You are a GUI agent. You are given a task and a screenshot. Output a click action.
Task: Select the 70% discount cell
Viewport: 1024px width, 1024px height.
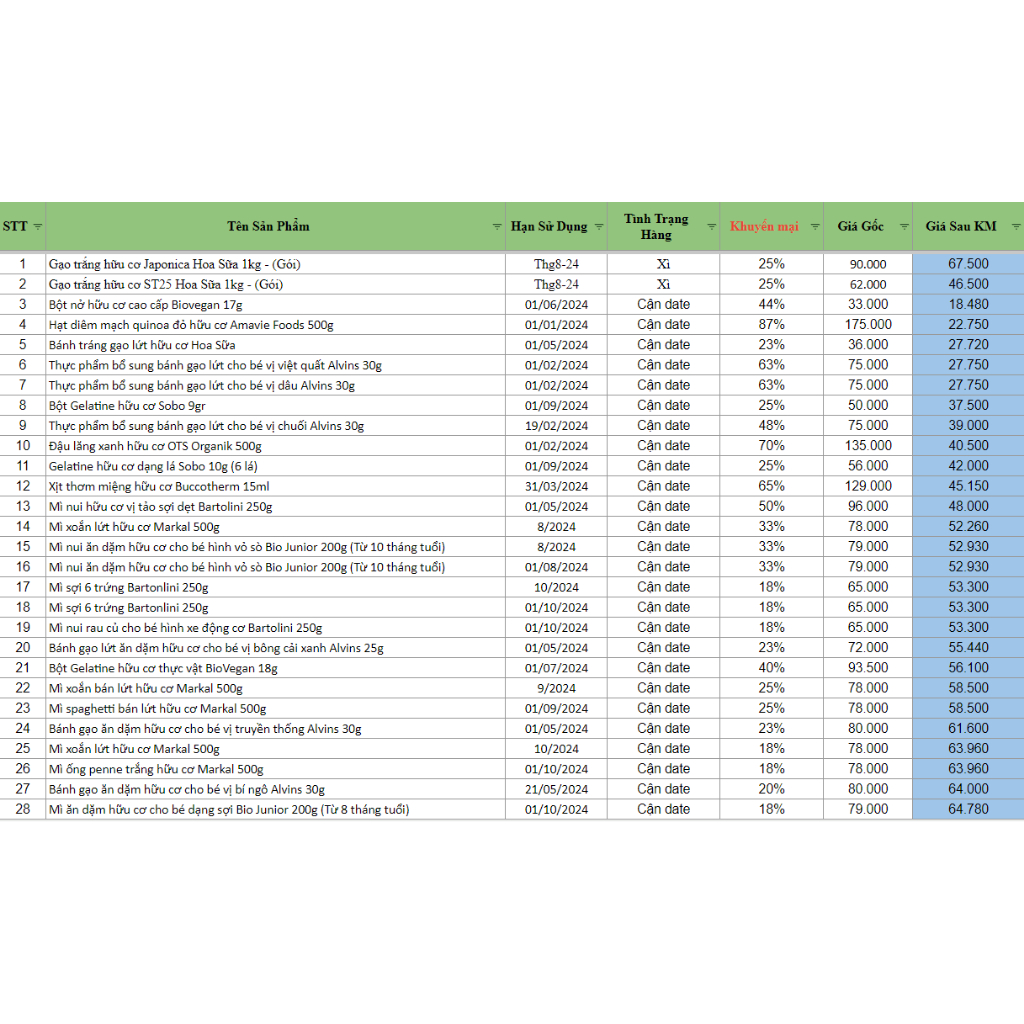pyautogui.click(x=771, y=446)
